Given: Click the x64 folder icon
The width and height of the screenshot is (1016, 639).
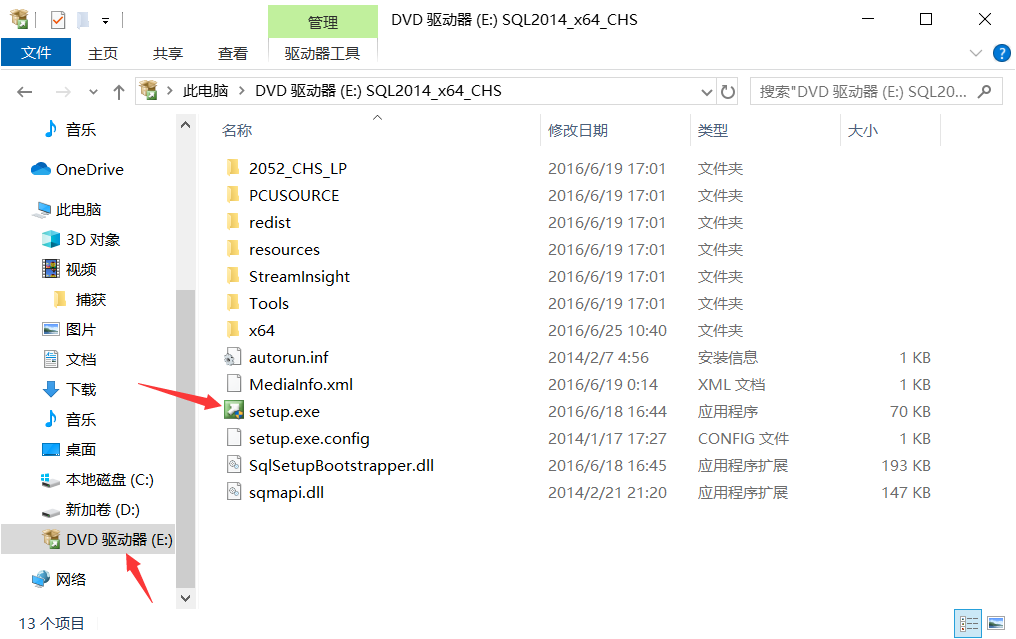Looking at the screenshot, I should point(233,330).
